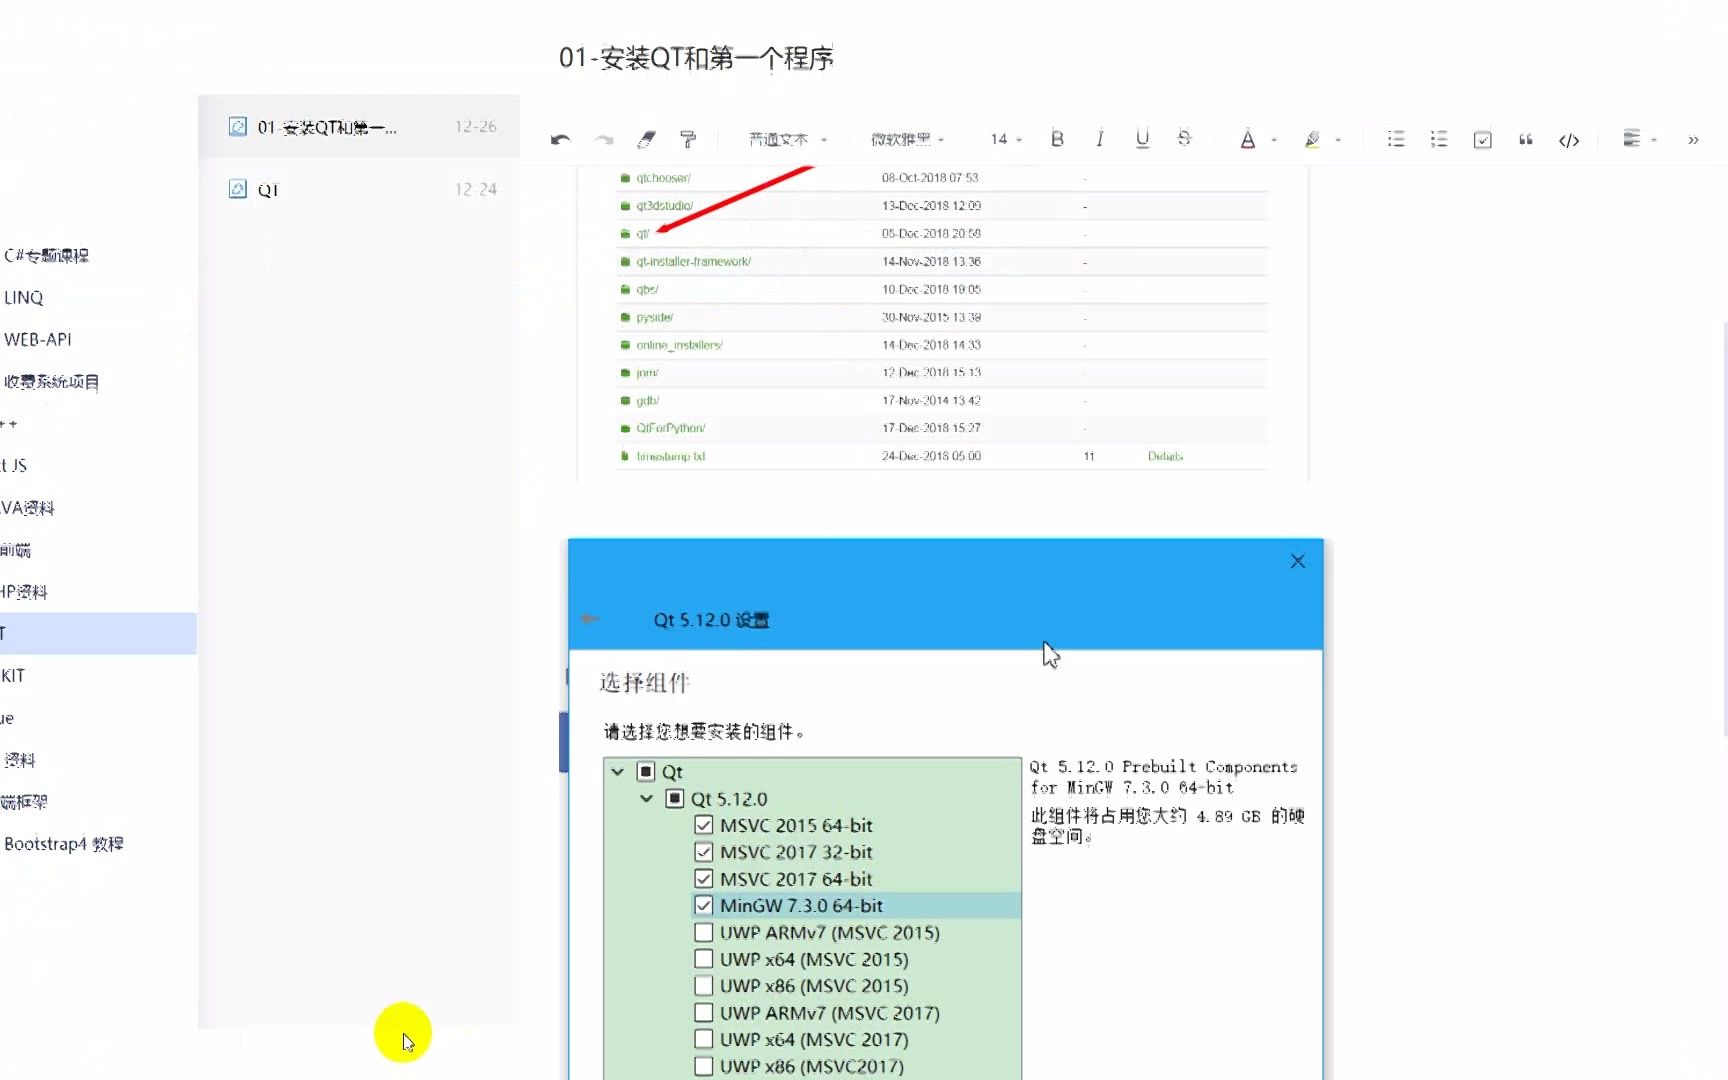Click the text alignment icon
This screenshot has height=1080, width=1728.
pos(1631,139)
